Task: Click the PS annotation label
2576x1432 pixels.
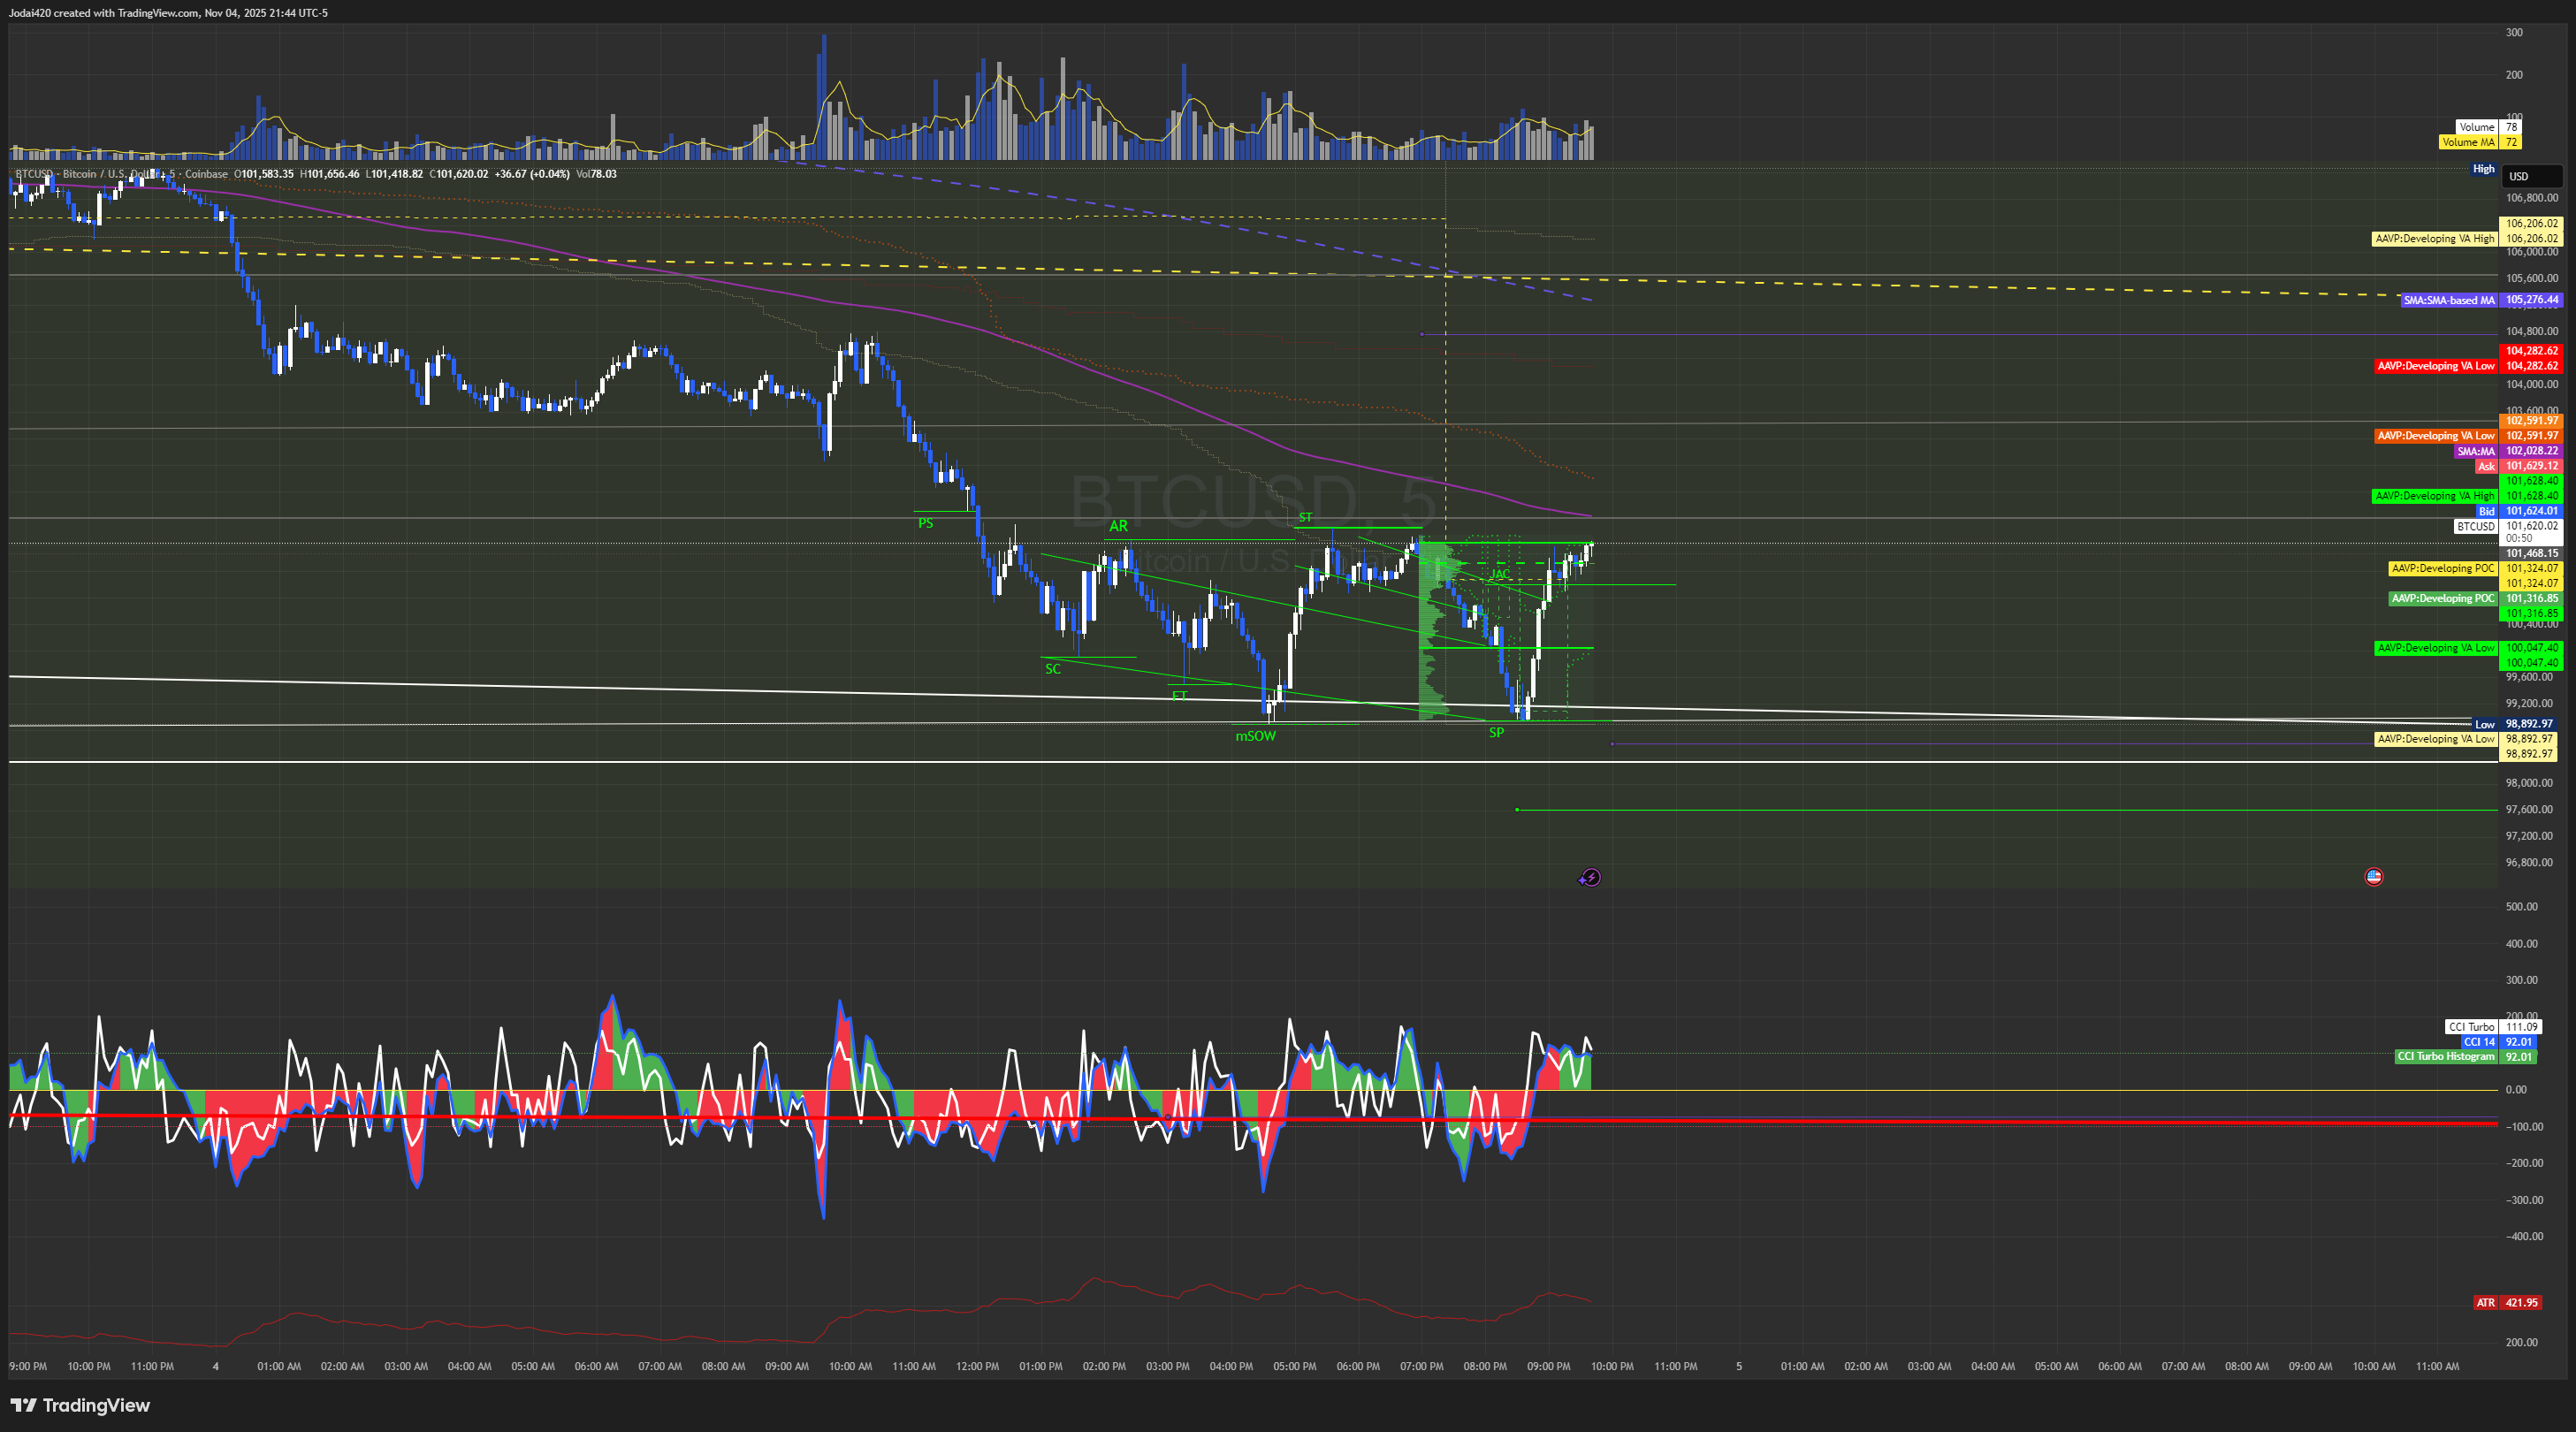Action: coord(925,523)
